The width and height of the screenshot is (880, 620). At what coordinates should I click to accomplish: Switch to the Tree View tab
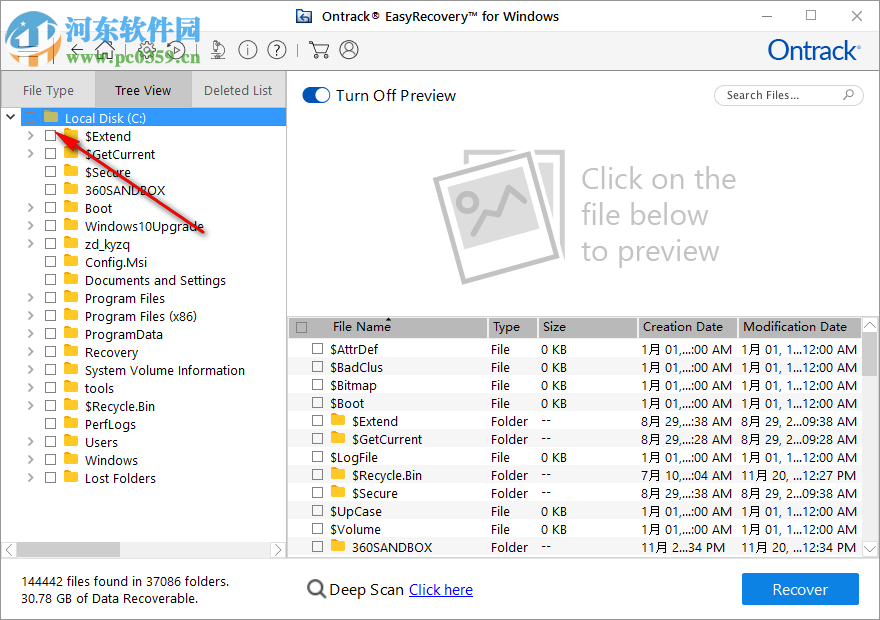pyautogui.click(x=143, y=90)
